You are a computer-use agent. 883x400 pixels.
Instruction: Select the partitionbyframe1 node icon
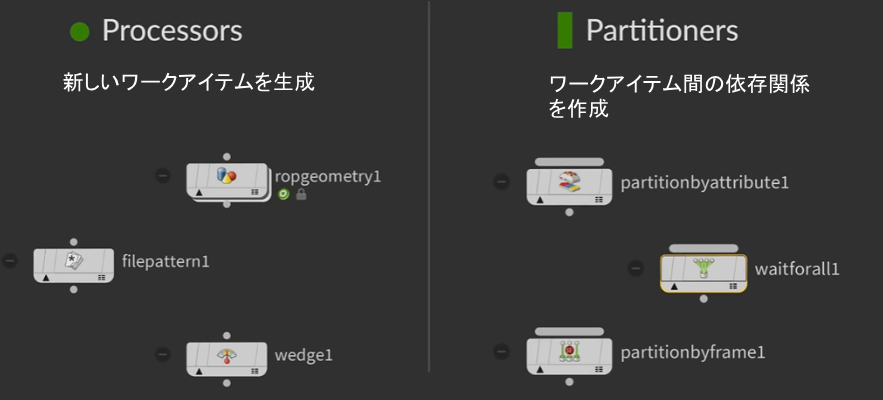coord(569,352)
